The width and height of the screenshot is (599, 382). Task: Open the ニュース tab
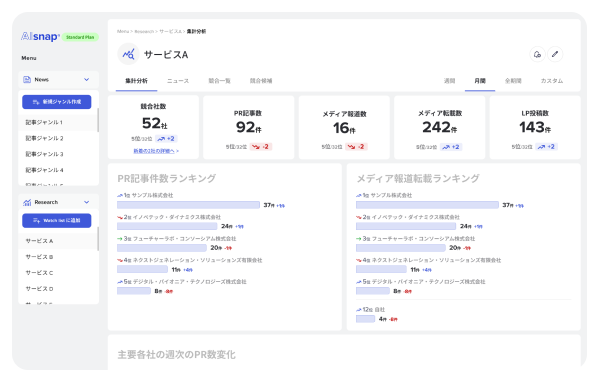[x=178, y=81]
